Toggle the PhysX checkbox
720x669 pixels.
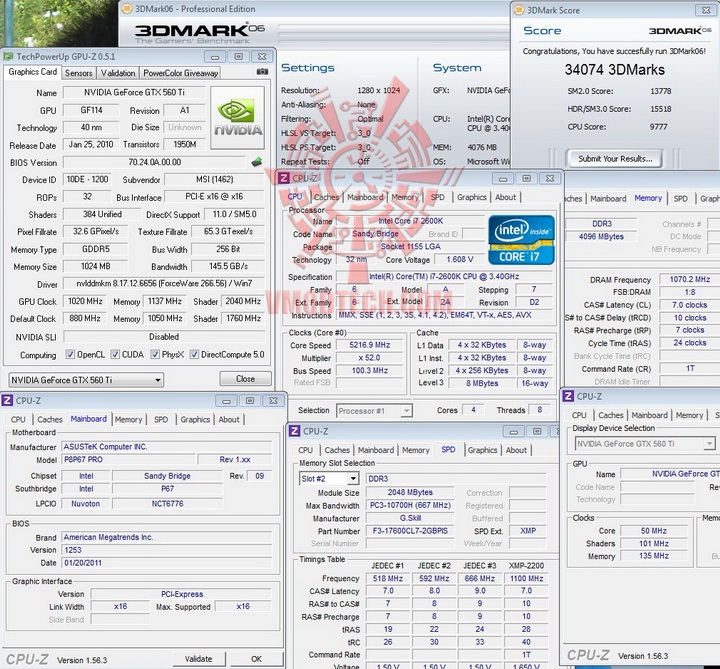155,354
